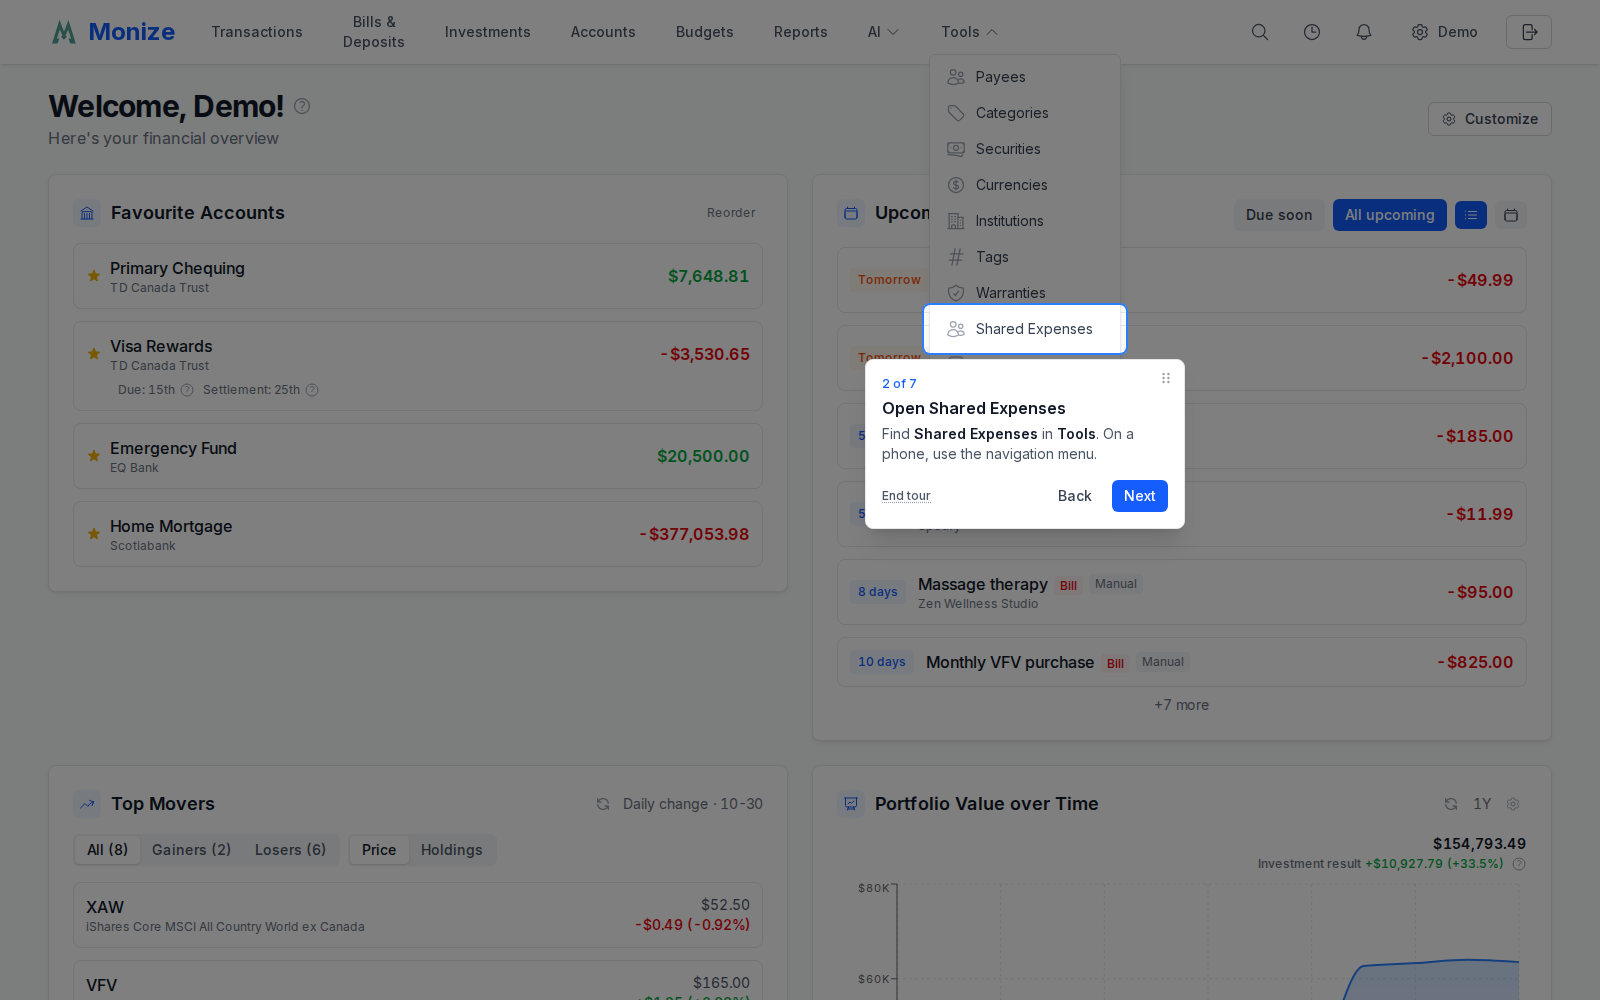Open Monthly VFV purchase bill row

tap(1182, 662)
